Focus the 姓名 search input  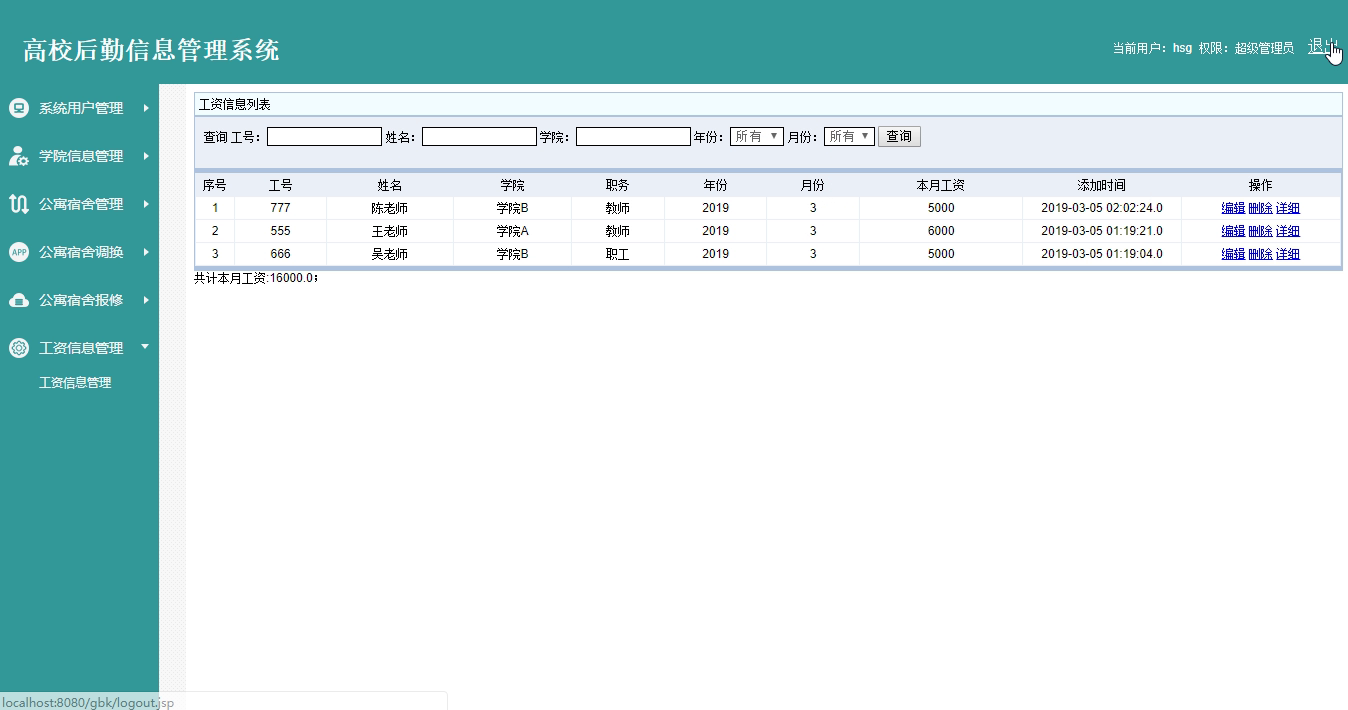pos(479,137)
